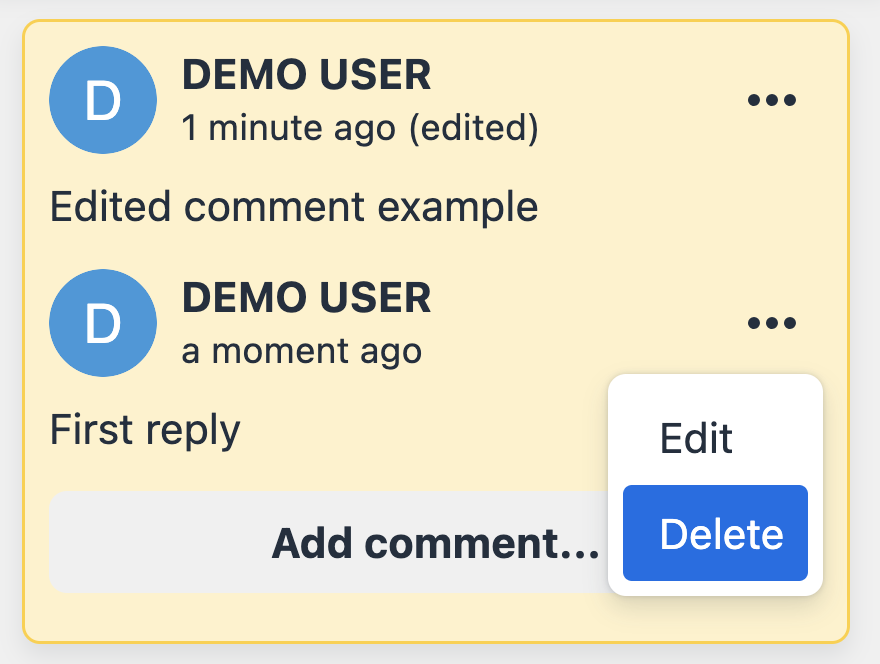Open the ellipsis menu beside the reply author
Viewport: 880px width, 664px height.
771,322
